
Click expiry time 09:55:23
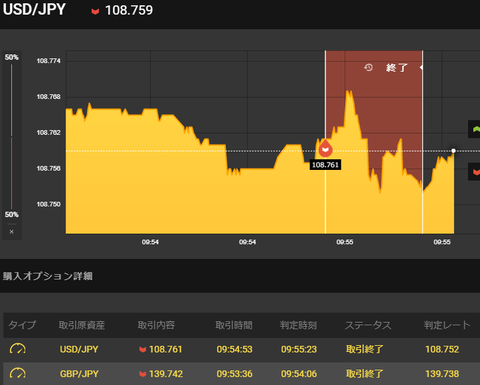point(299,349)
